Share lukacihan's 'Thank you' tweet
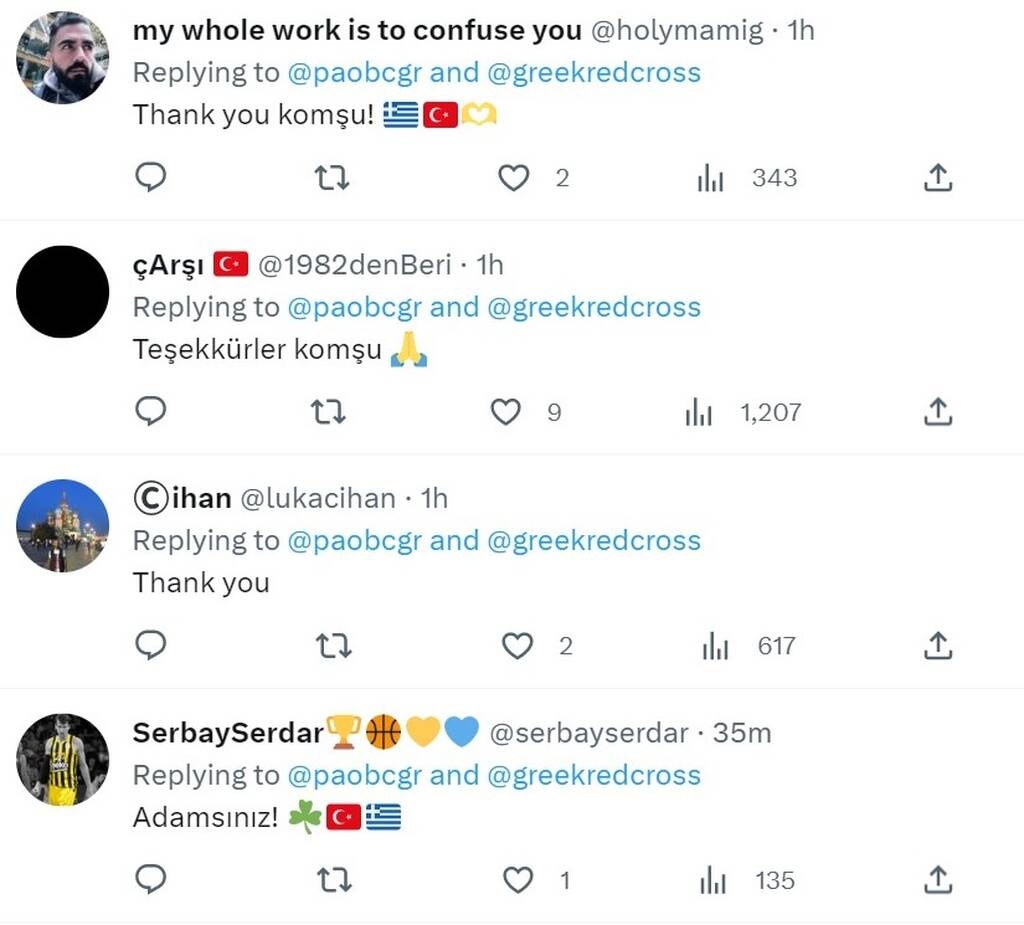This screenshot has width=1024, height=925. click(937, 646)
